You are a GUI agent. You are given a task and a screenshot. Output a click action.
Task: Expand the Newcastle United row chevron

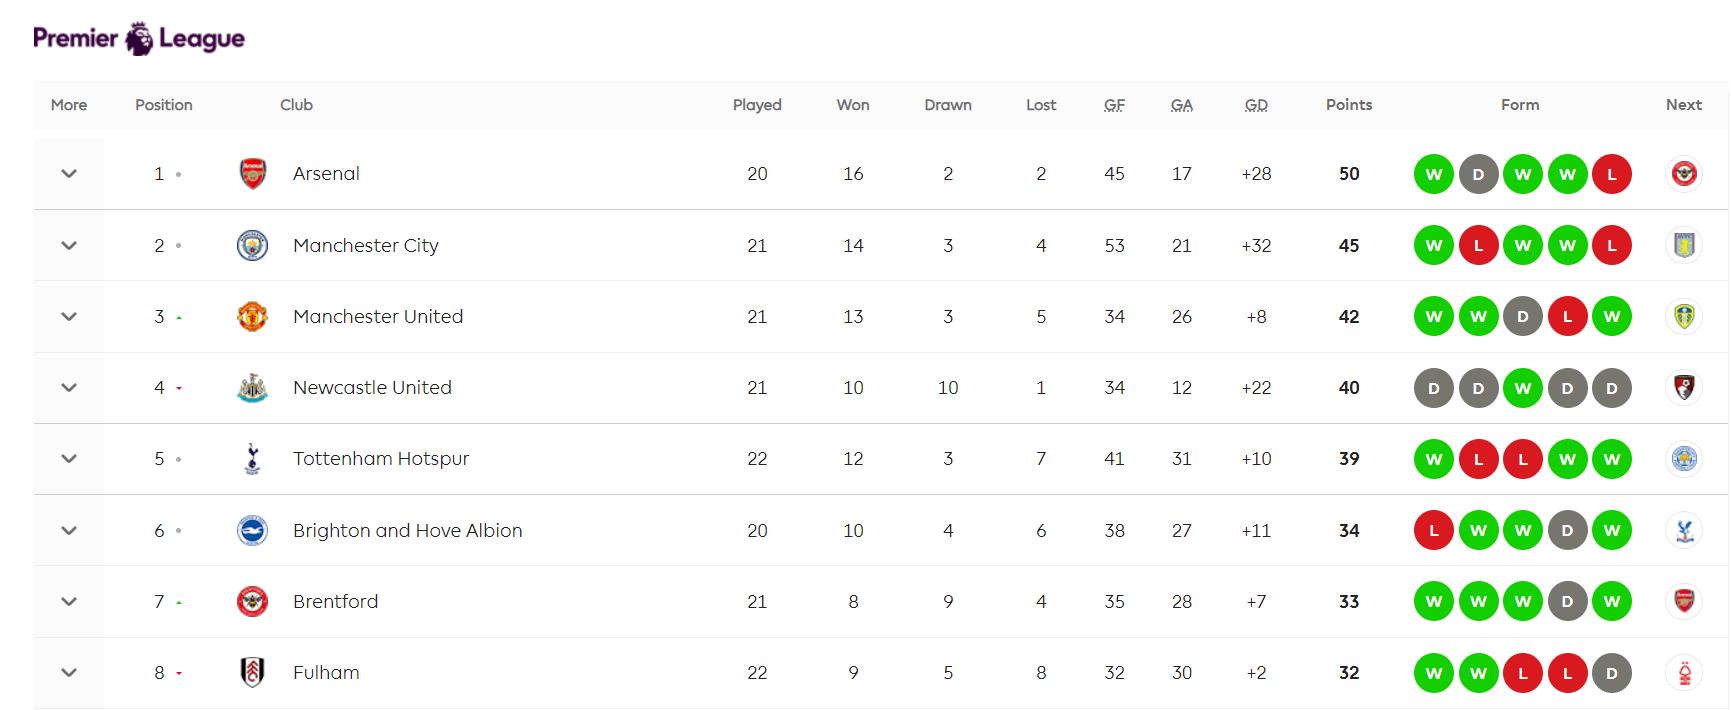point(69,388)
